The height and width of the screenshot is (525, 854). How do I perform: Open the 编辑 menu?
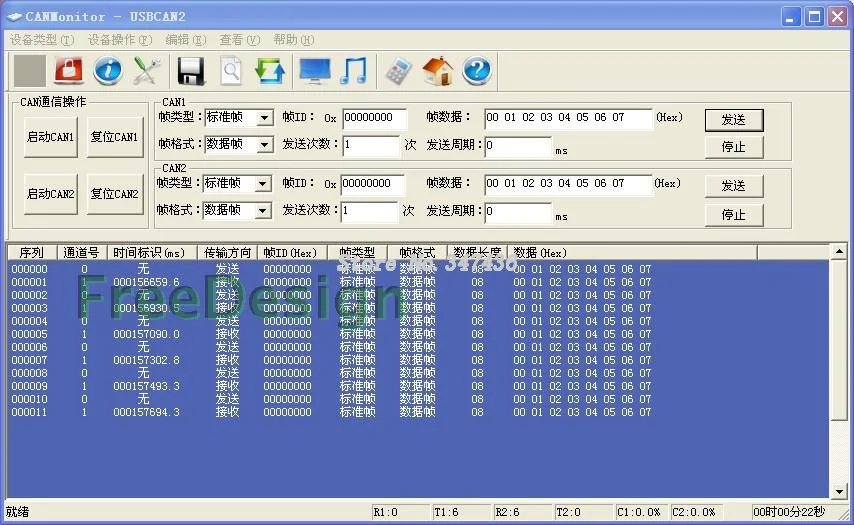pyautogui.click(x=186, y=40)
